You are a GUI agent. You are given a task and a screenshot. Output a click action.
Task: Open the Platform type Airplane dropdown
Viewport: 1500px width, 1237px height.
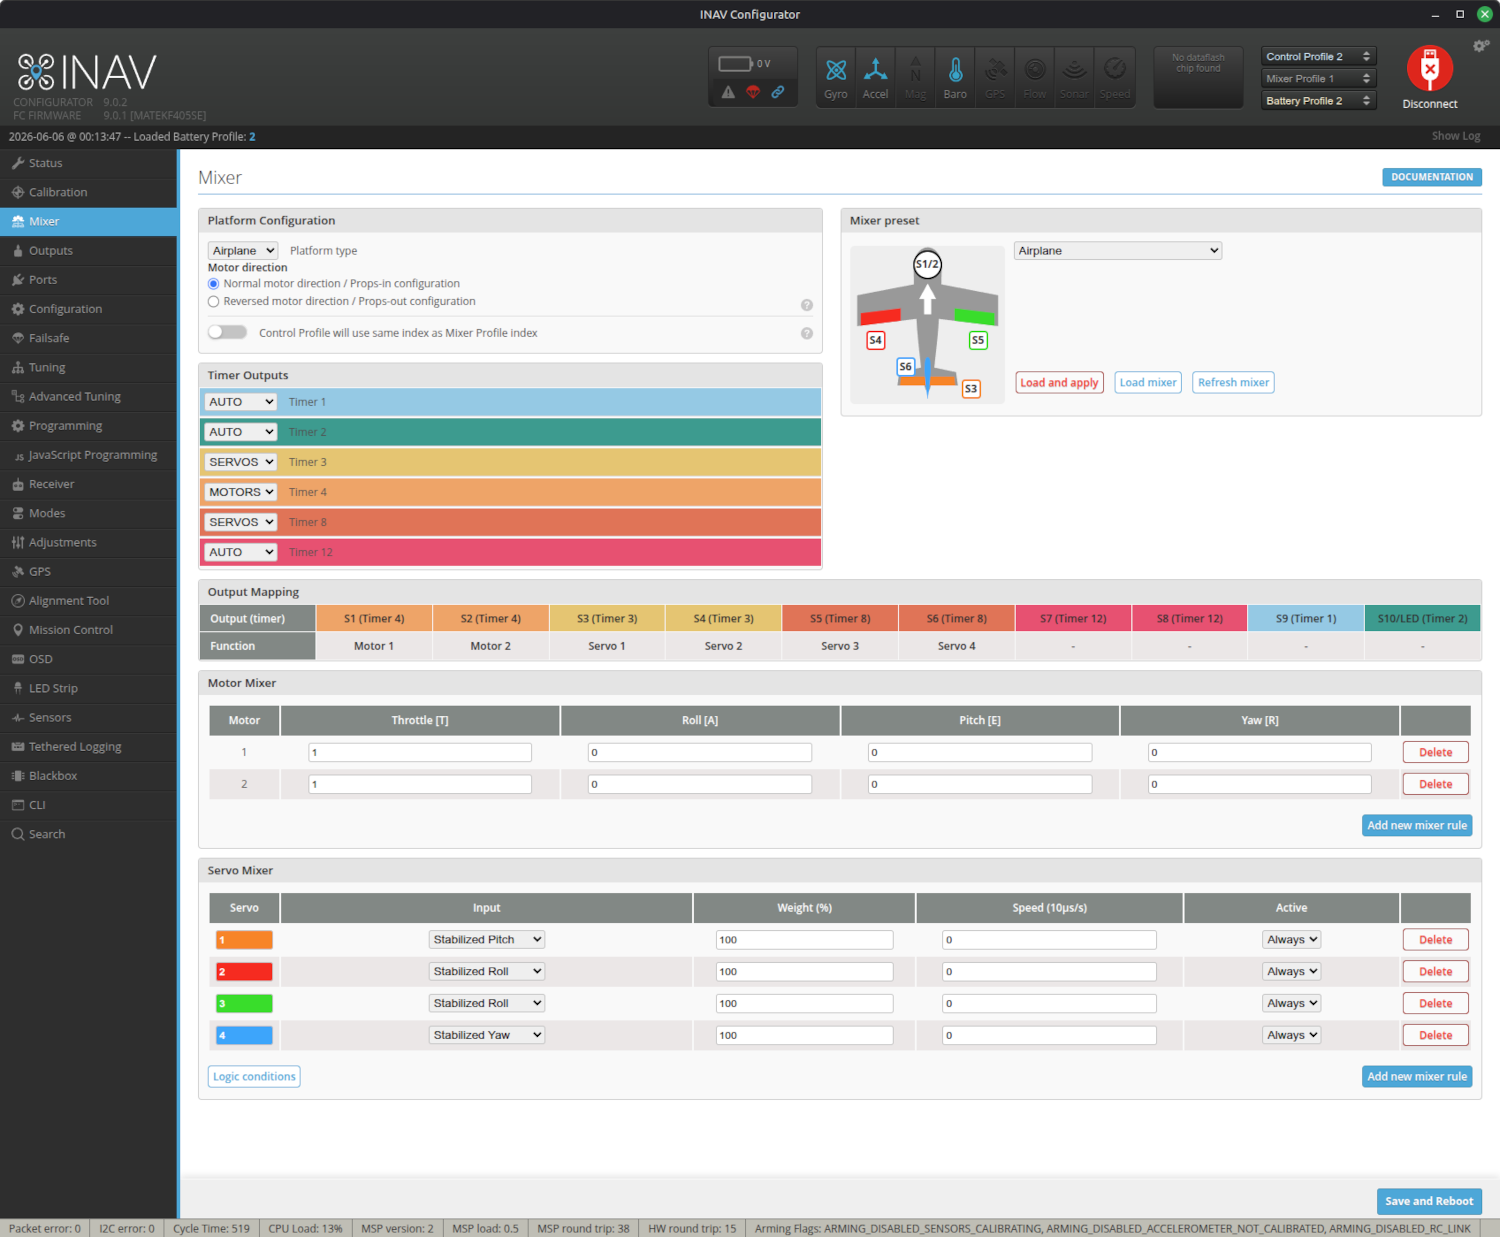click(243, 251)
